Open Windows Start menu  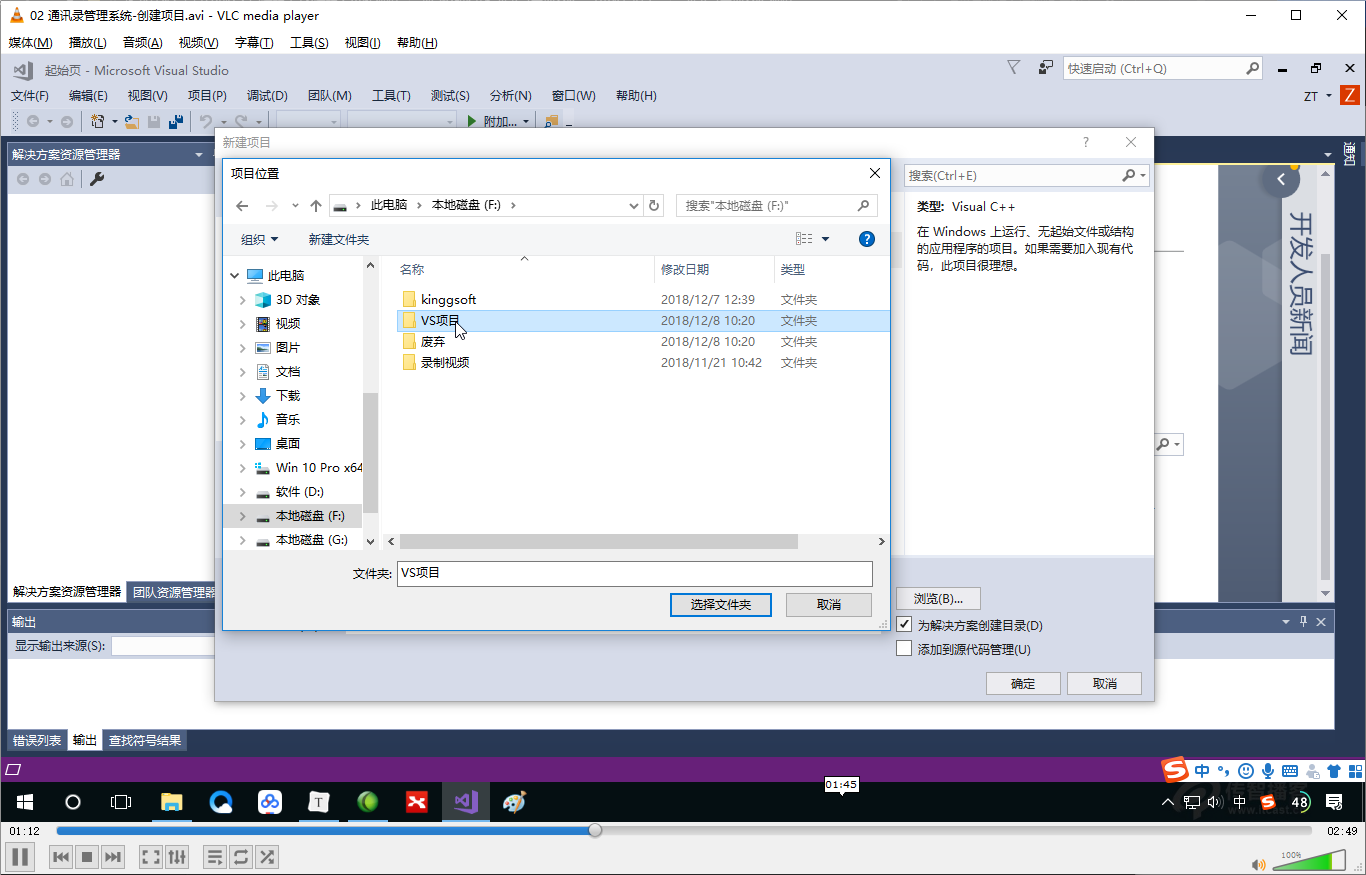pos(24,802)
